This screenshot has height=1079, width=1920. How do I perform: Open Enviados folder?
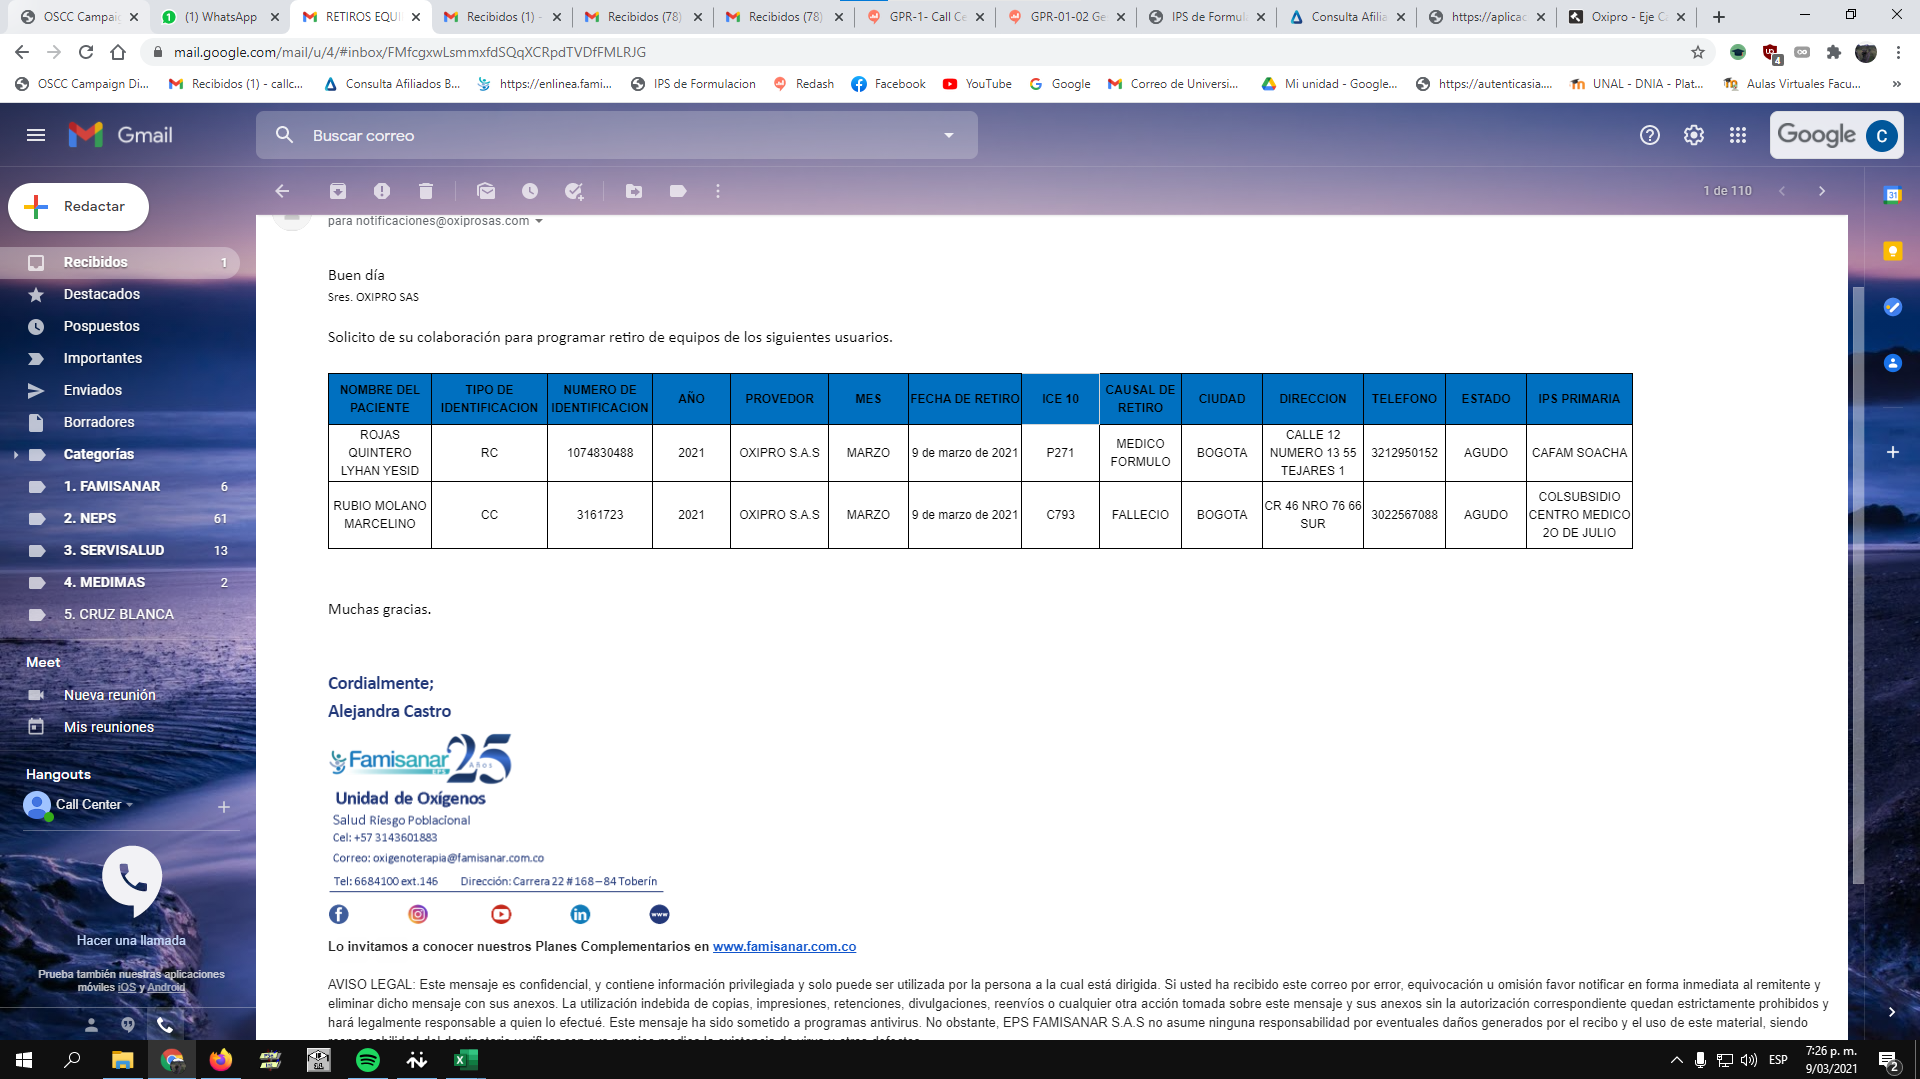point(120,390)
